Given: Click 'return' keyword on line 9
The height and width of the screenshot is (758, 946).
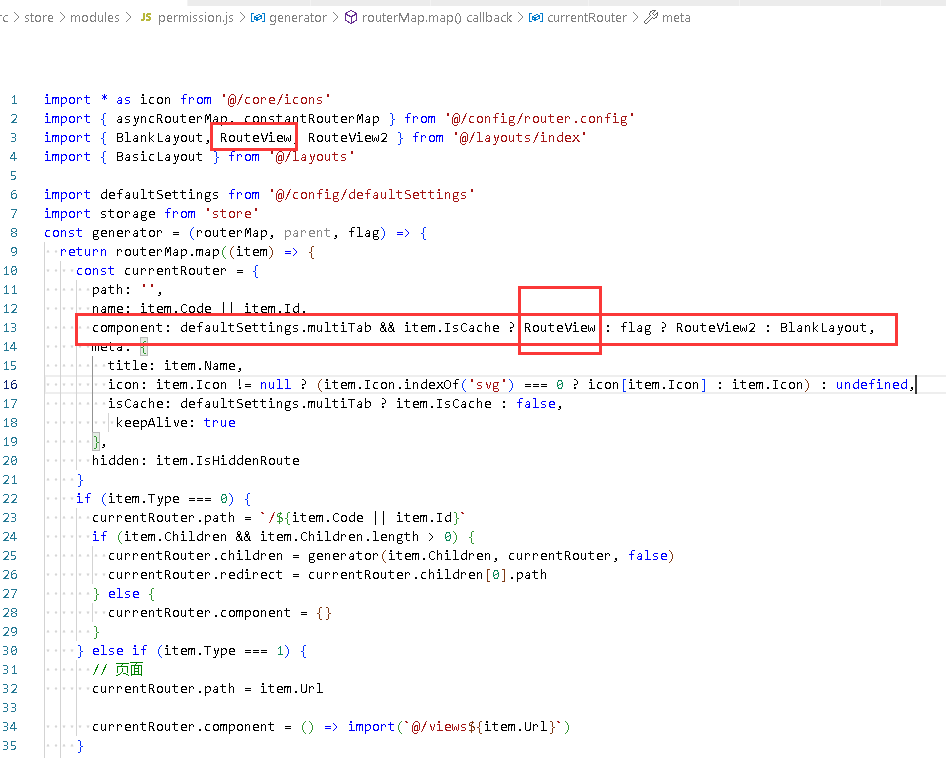Looking at the screenshot, I should pos(83,252).
